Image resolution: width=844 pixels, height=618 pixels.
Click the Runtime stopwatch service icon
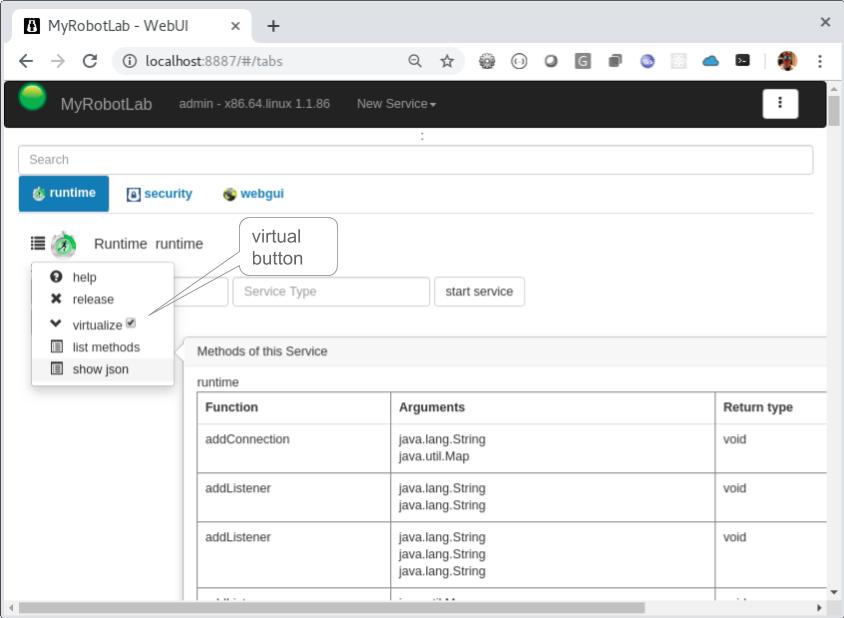click(x=64, y=245)
